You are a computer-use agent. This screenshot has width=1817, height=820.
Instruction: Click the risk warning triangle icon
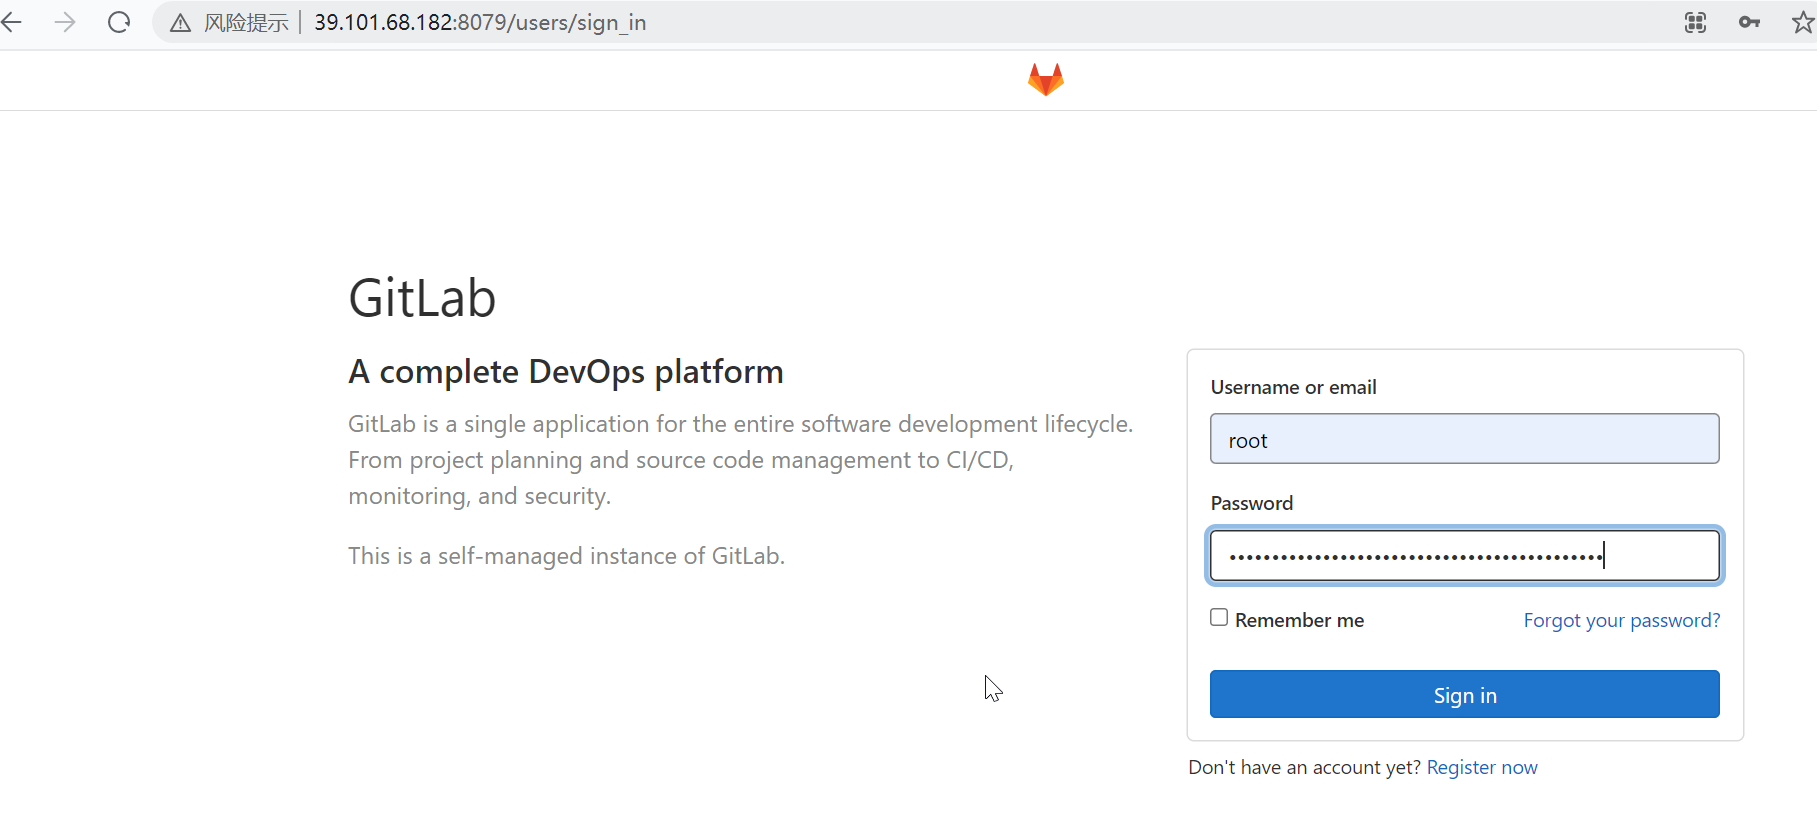click(180, 23)
